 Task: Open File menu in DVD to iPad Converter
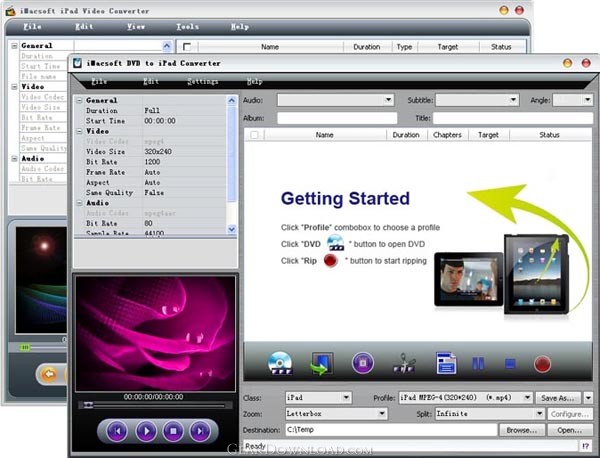pyautogui.click(x=99, y=81)
